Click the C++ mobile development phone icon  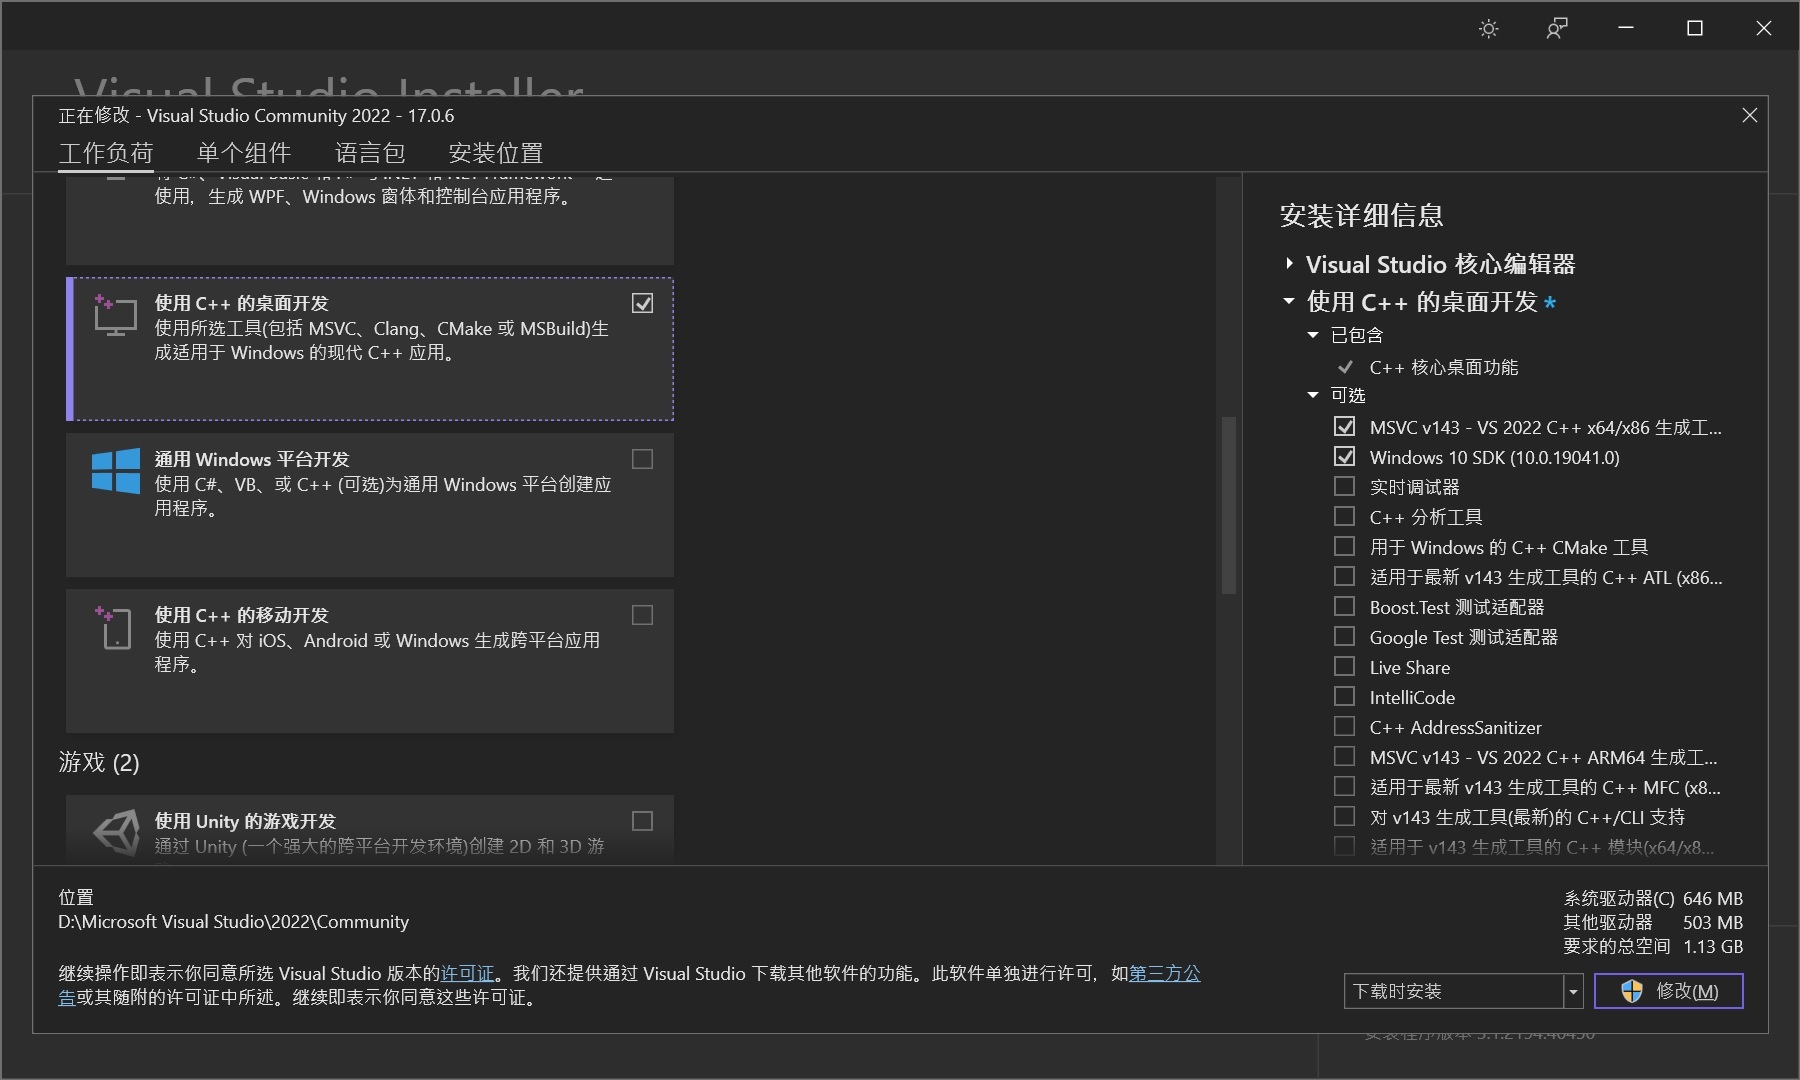click(x=114, y=628)
